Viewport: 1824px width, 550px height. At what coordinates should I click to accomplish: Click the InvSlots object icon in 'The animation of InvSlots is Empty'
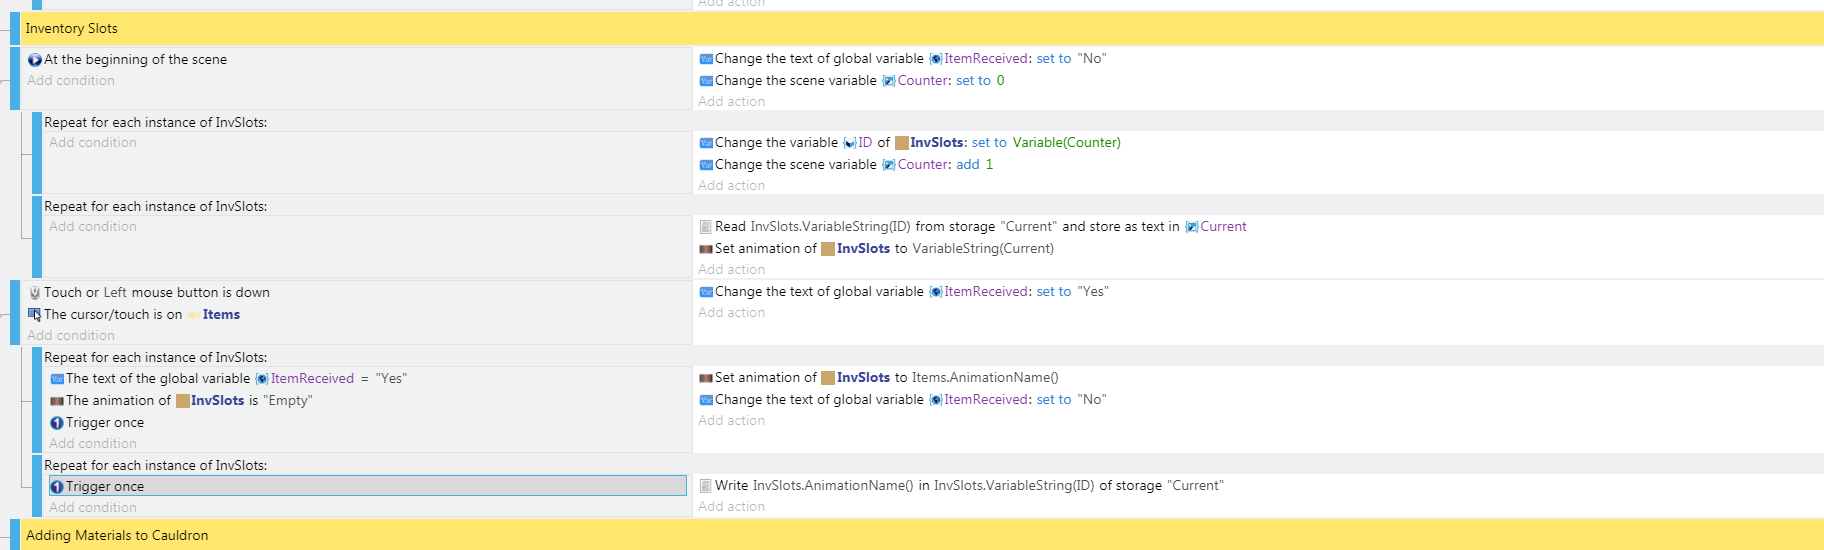point(183,401)
